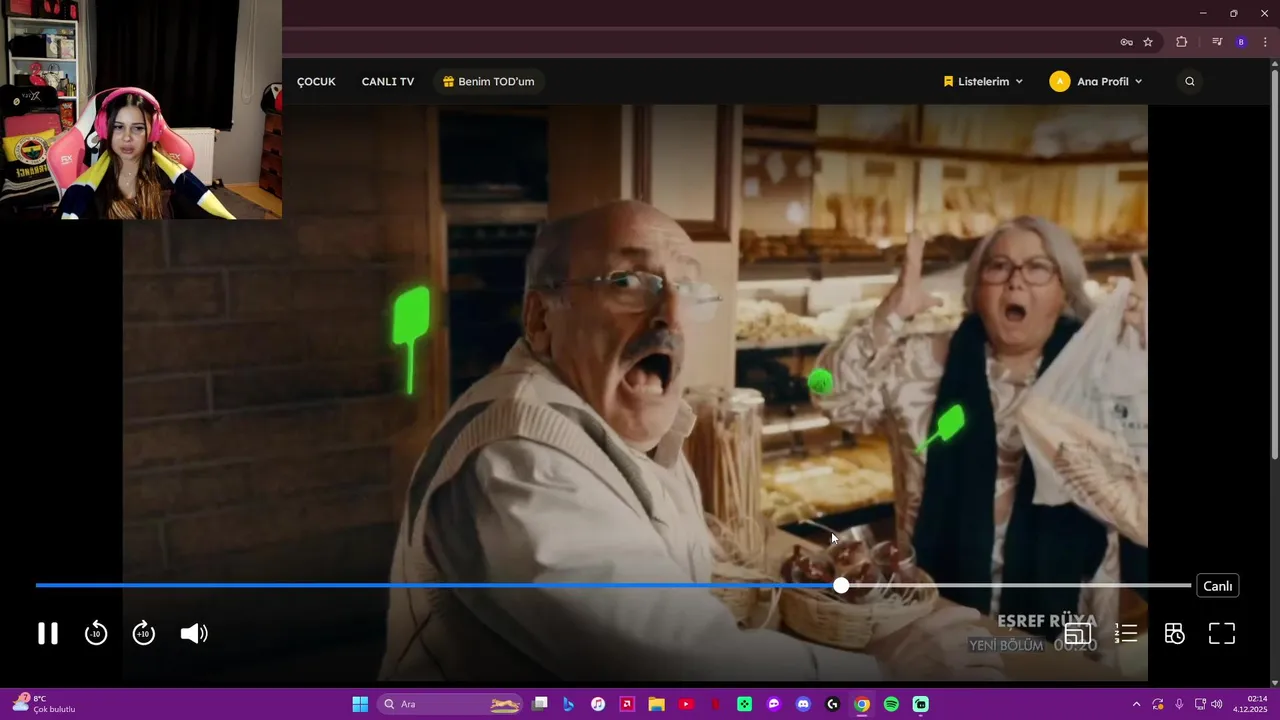Open the broadcast schedule guide icon

click(x=1175, y=633)
